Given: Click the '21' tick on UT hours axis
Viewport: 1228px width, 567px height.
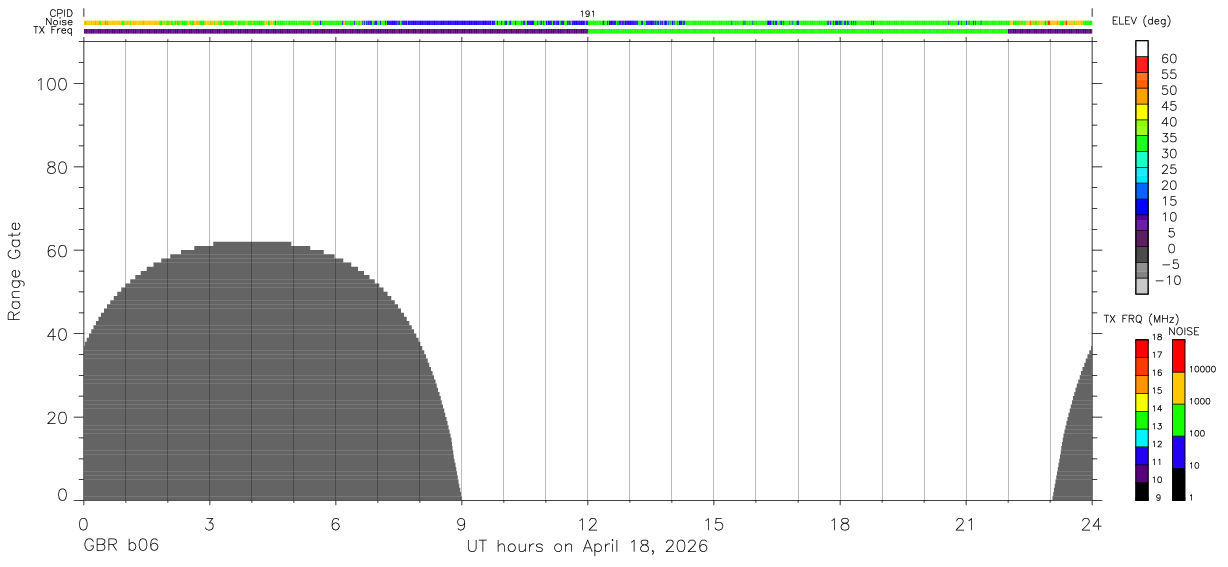Looking at the screenshot, I should 966,524.
